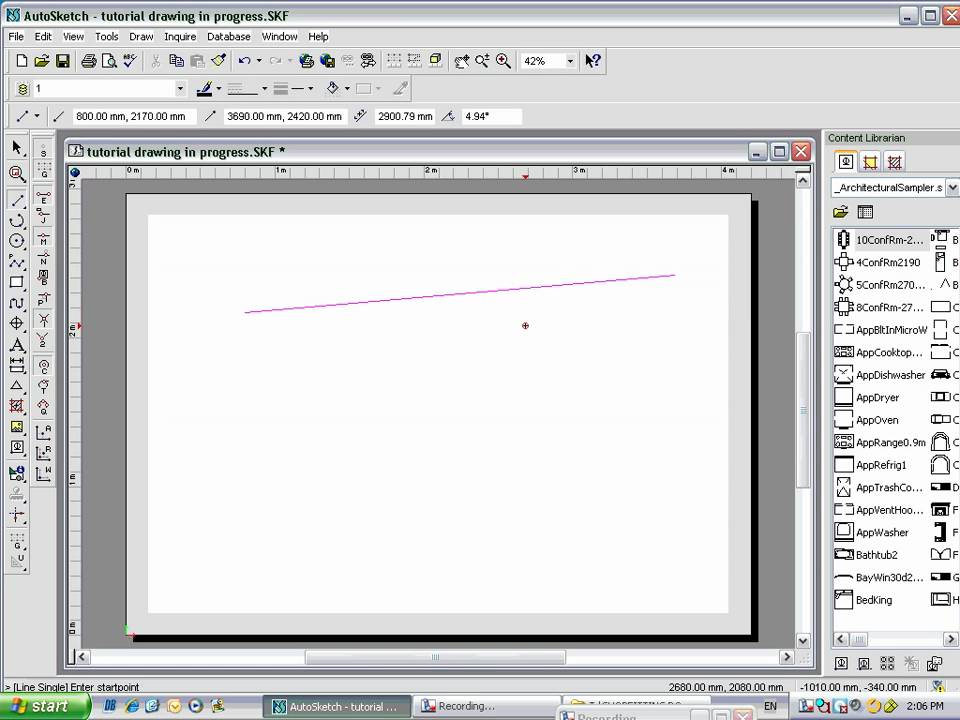Toggle Endpoint snap (E) in snap toolbar
The width and height of the screenshot is (960, 720).
(43, 197)
